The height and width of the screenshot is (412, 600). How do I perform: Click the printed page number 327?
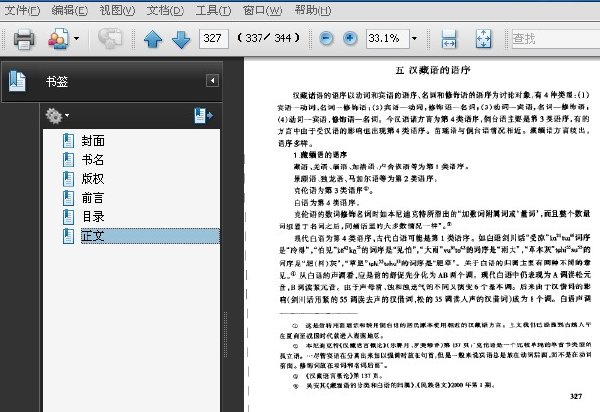pos(576,396)
